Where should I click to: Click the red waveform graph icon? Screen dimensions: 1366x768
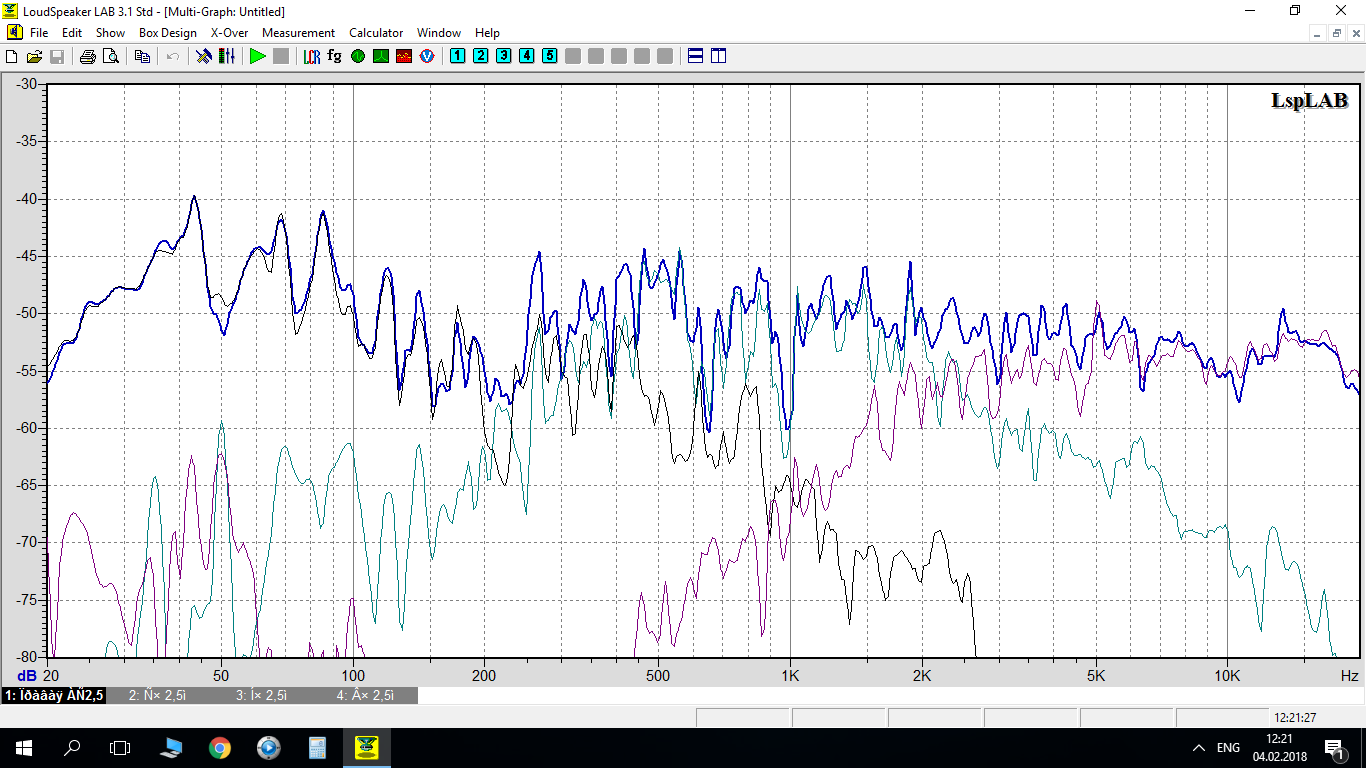[404, 56]
